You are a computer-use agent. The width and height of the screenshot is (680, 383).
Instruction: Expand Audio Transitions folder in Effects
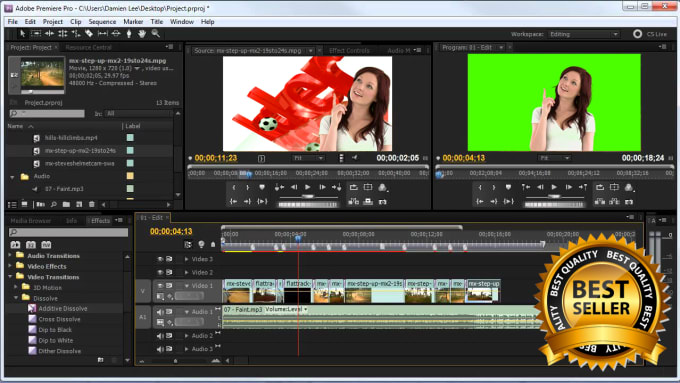[10, 255]
